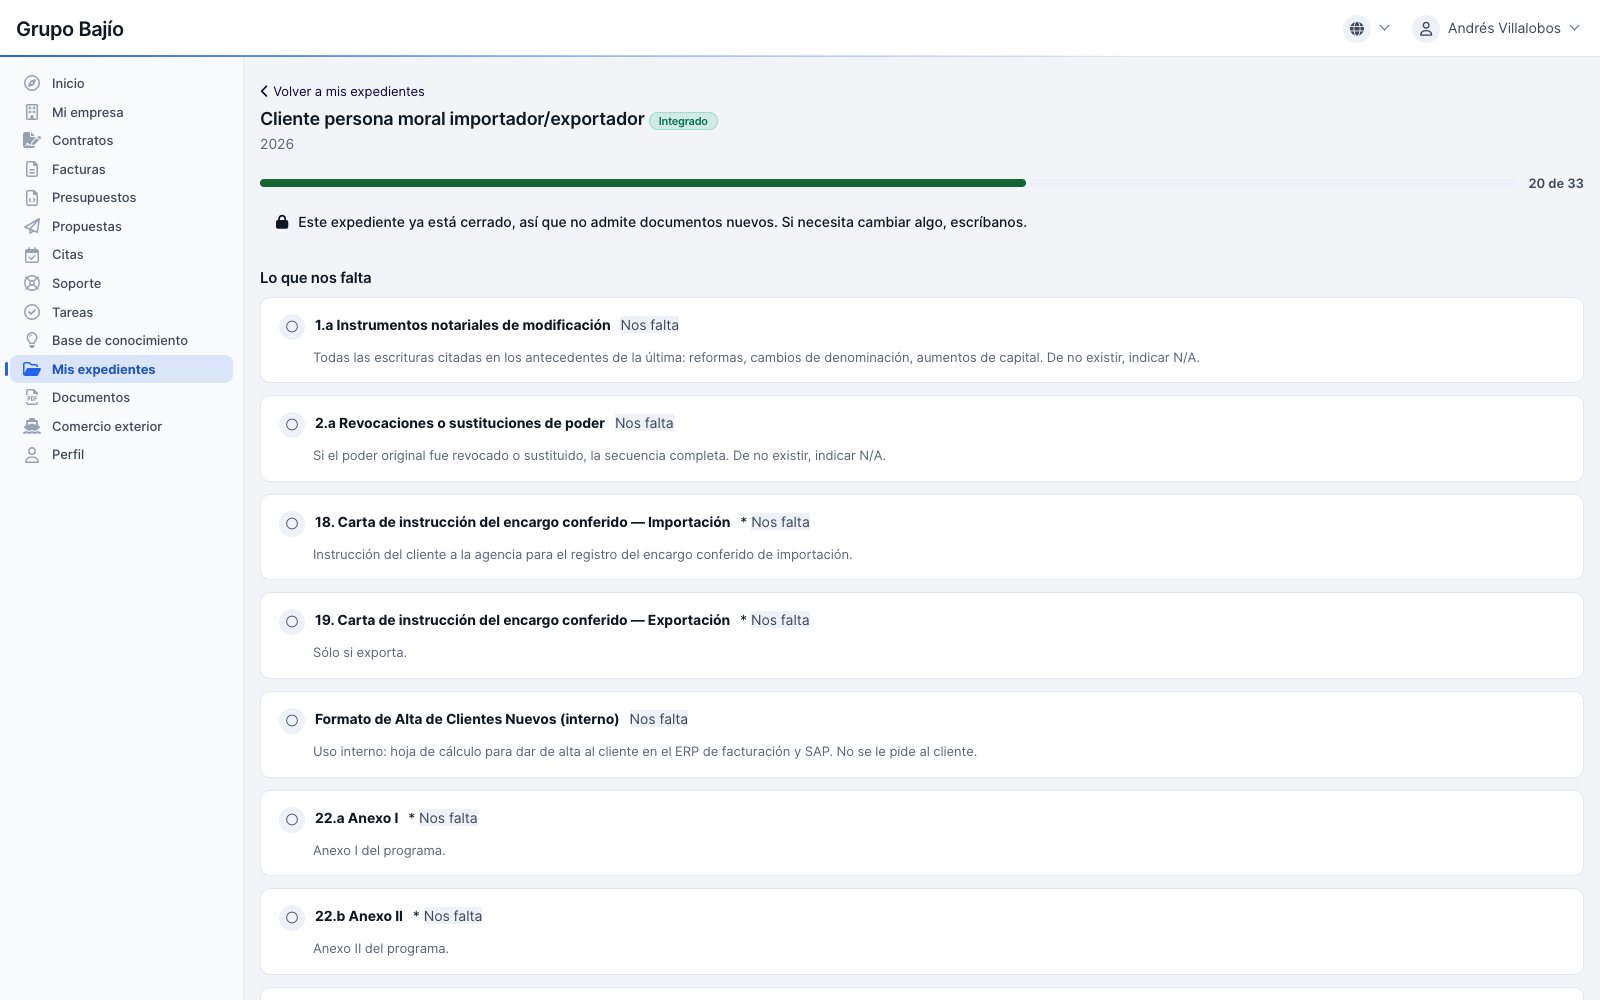Click Volver a mis expedientes link
Image resolution: width=1600 pixels, height=1000 pixels.
click(x=342, y=91)
